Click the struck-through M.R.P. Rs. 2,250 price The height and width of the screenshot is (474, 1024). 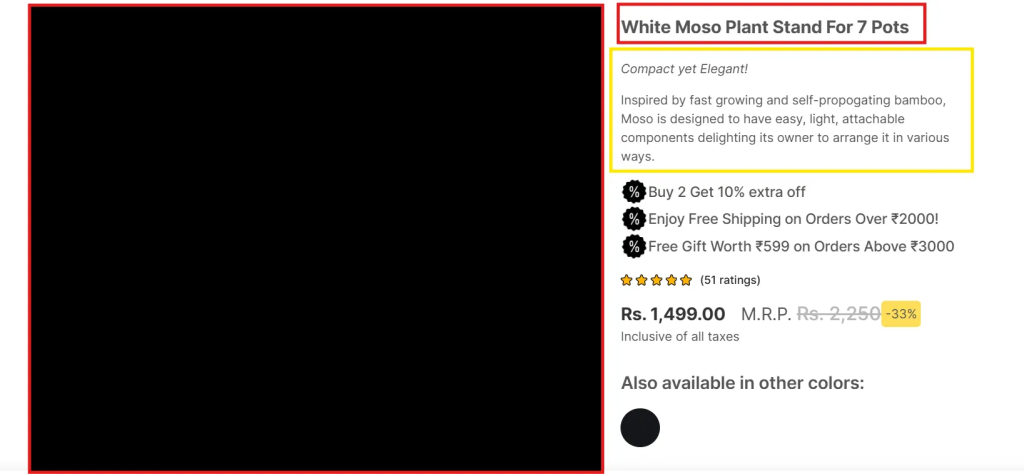click(810, 314)
